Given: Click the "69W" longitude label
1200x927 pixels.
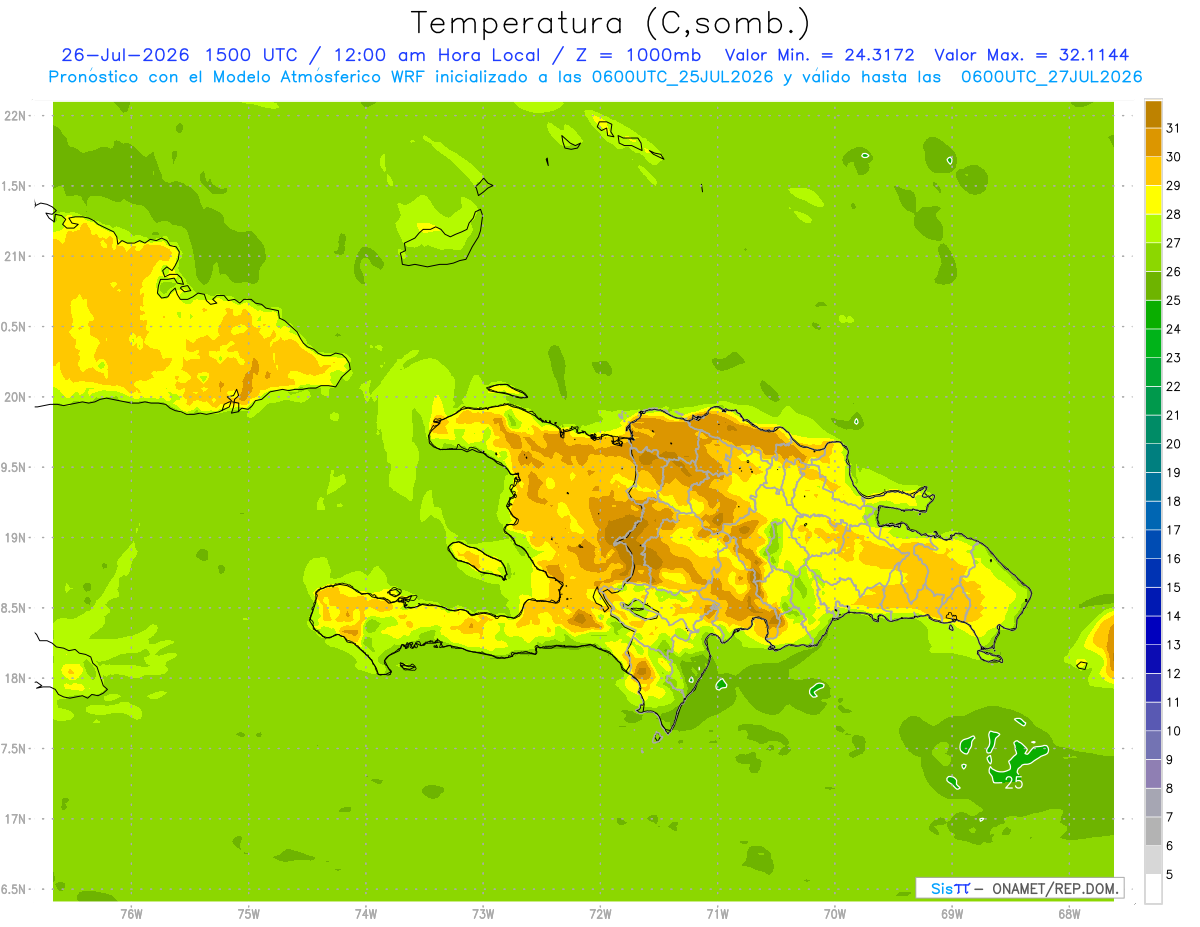Looking at the screenshot, I should pyautogui.click(x=952, y=913).
